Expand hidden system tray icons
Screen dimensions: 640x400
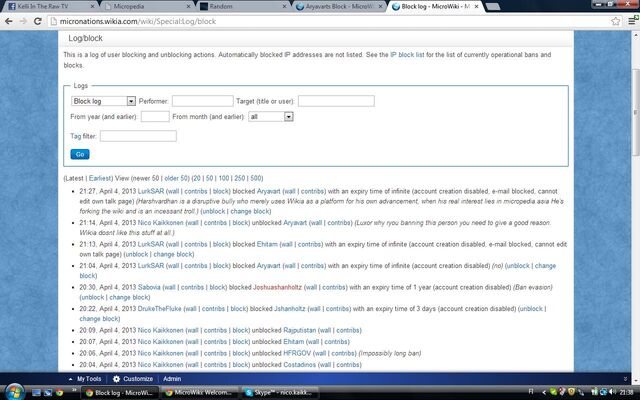[x=544, y=392]
